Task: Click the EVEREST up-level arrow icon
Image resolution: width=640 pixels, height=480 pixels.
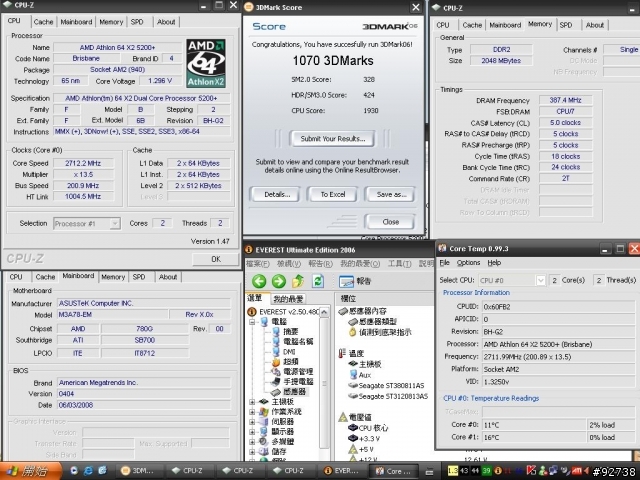Action: (298, 281)
